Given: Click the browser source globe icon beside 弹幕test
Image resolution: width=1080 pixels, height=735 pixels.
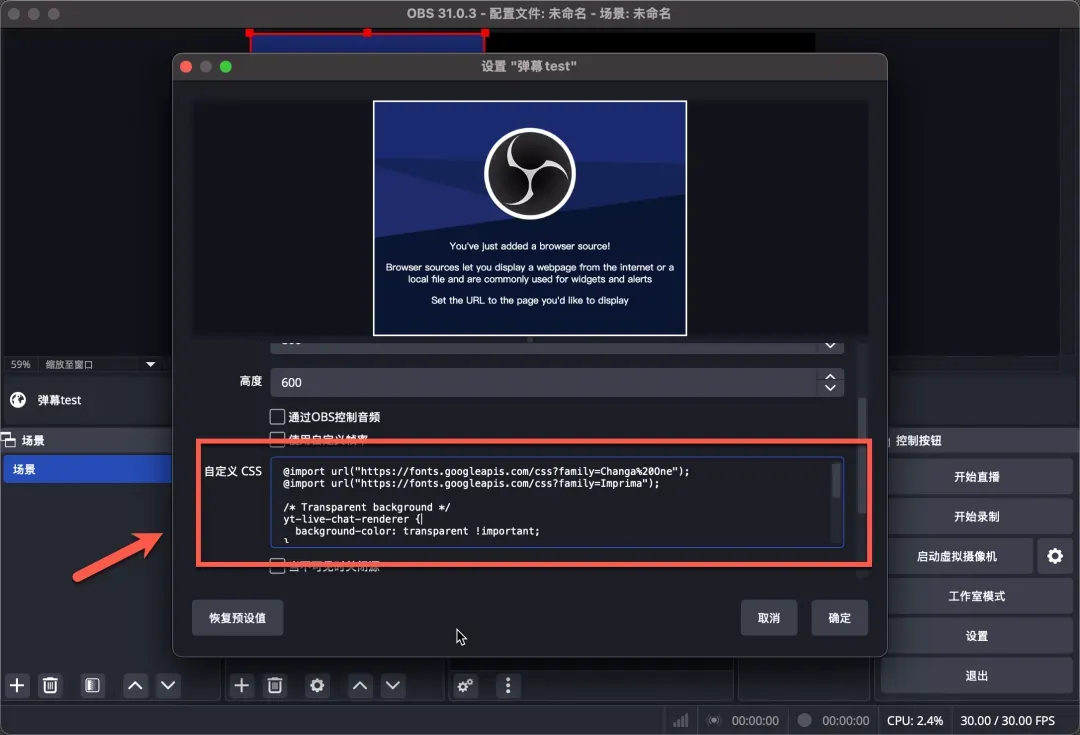Looking at the screenshot, I should 18,400.
